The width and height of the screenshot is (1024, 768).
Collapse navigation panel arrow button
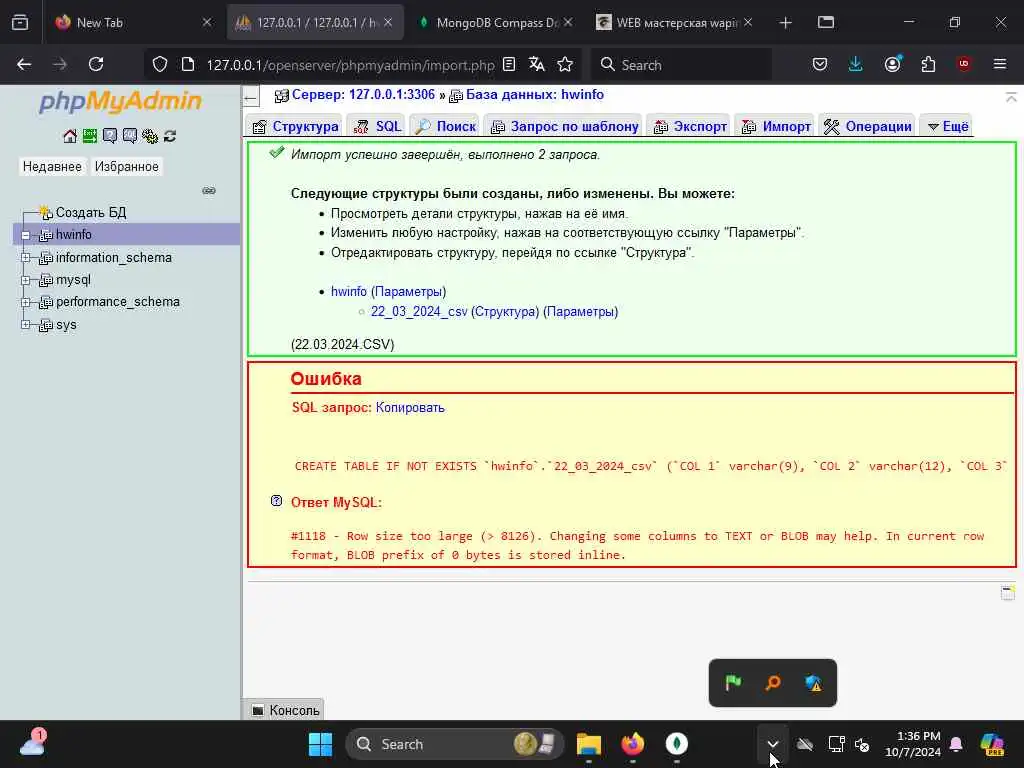tap(251, 99)
